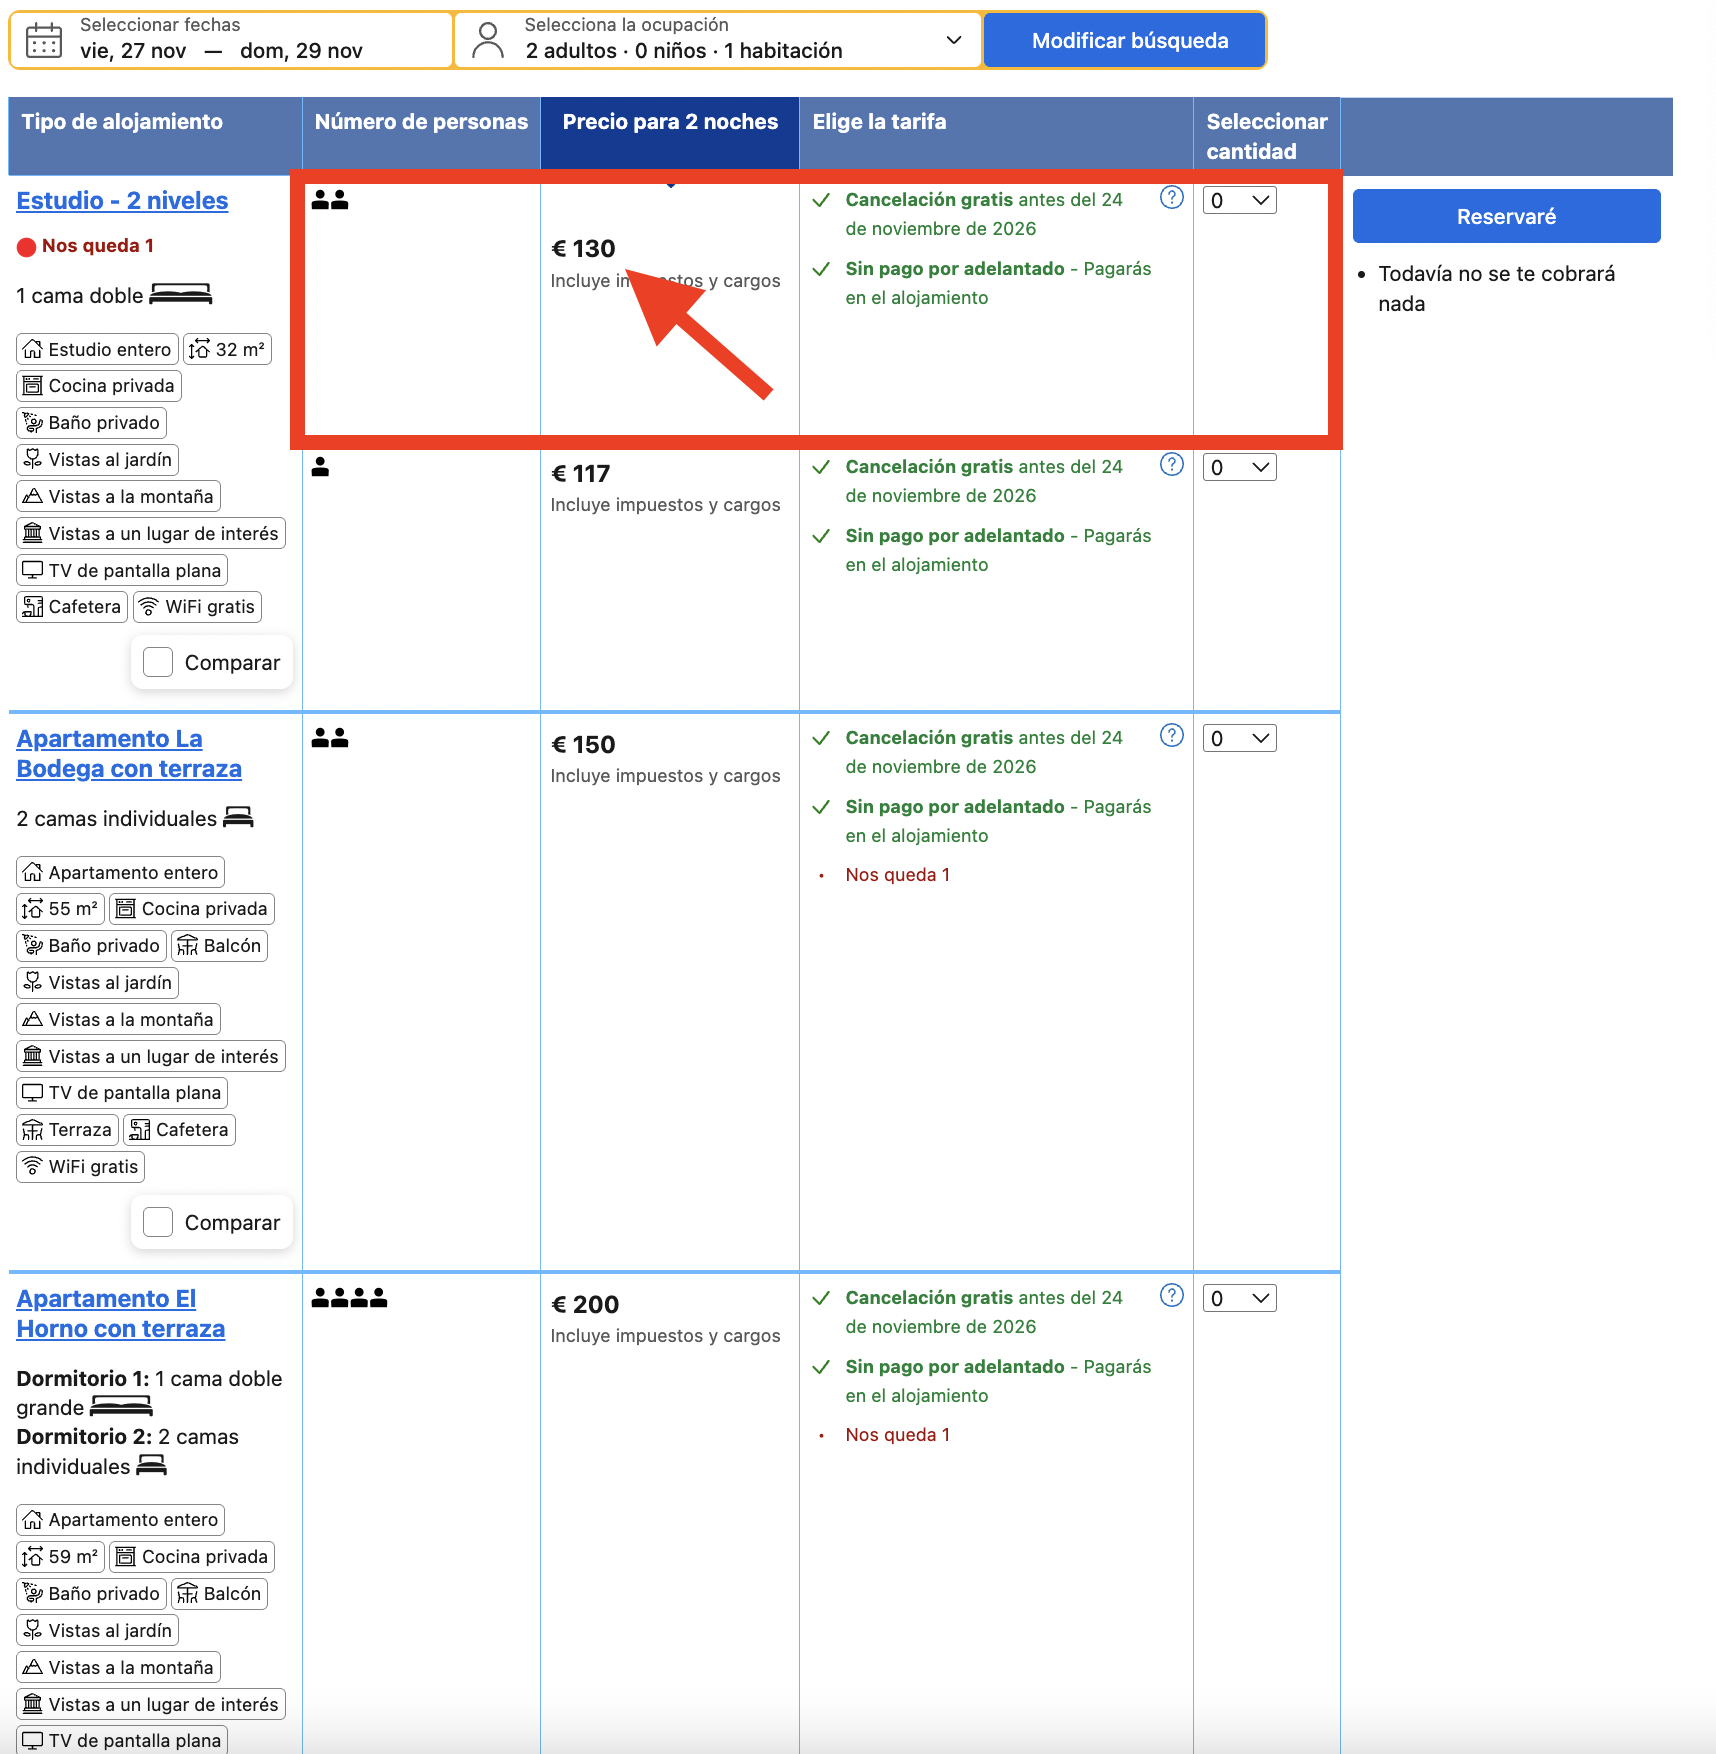
Task: Tick Comparar checkbox for Apartamento La Bodega
Action: pyautogui.click(x=158, y=1222)
